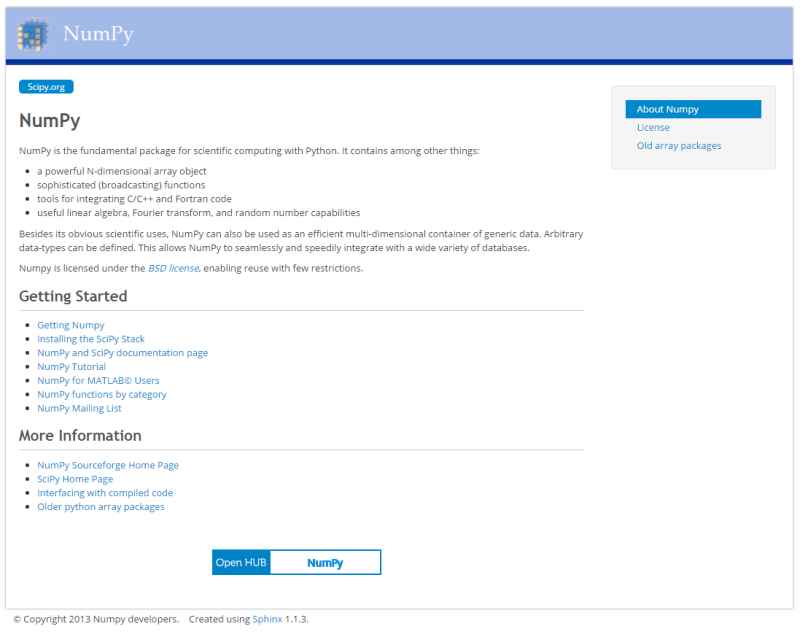
Task: Follow the Sphinx link in footer
Action: tap(267, 619)
